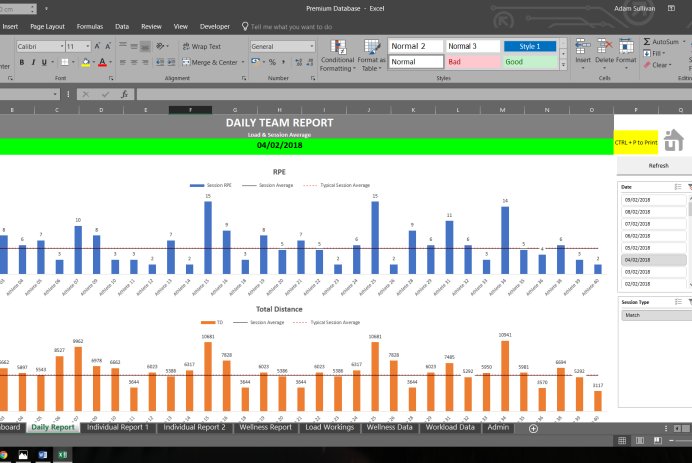Open the Formulas ribbon tab
692x463 pixels.
90,26
